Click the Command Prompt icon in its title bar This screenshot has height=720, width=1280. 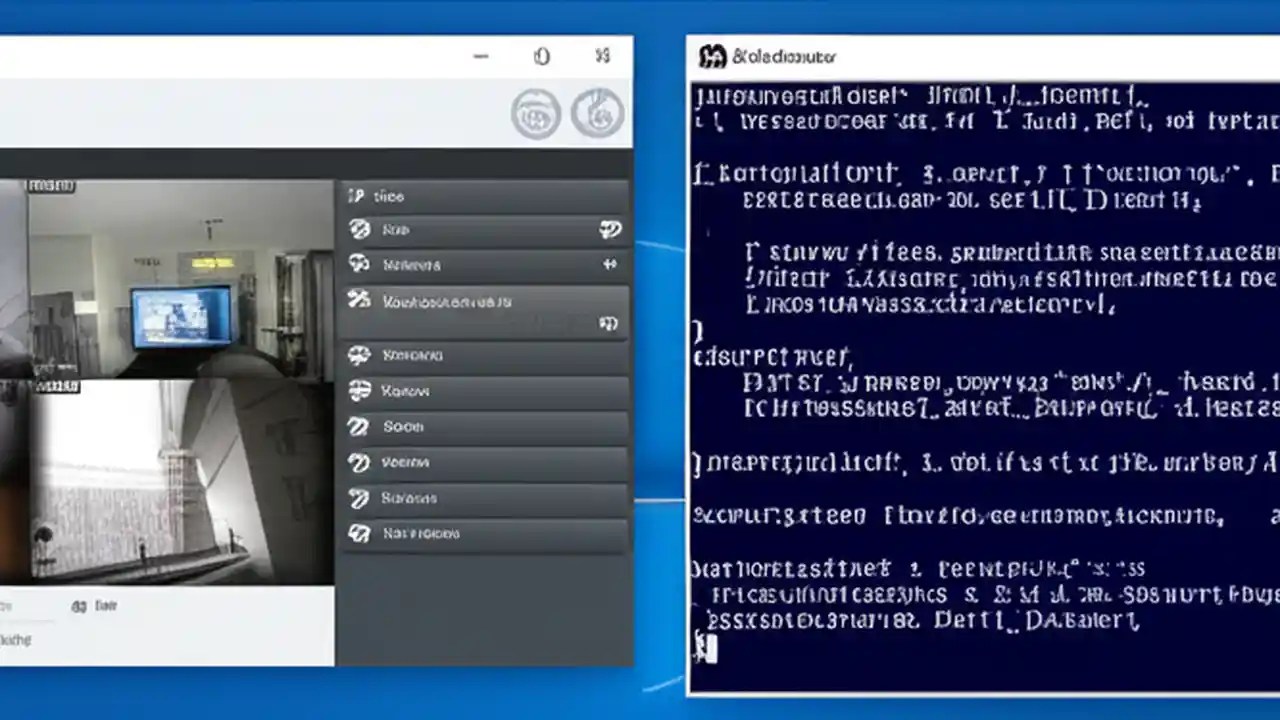pyautogui.click(x=711, y=57)
